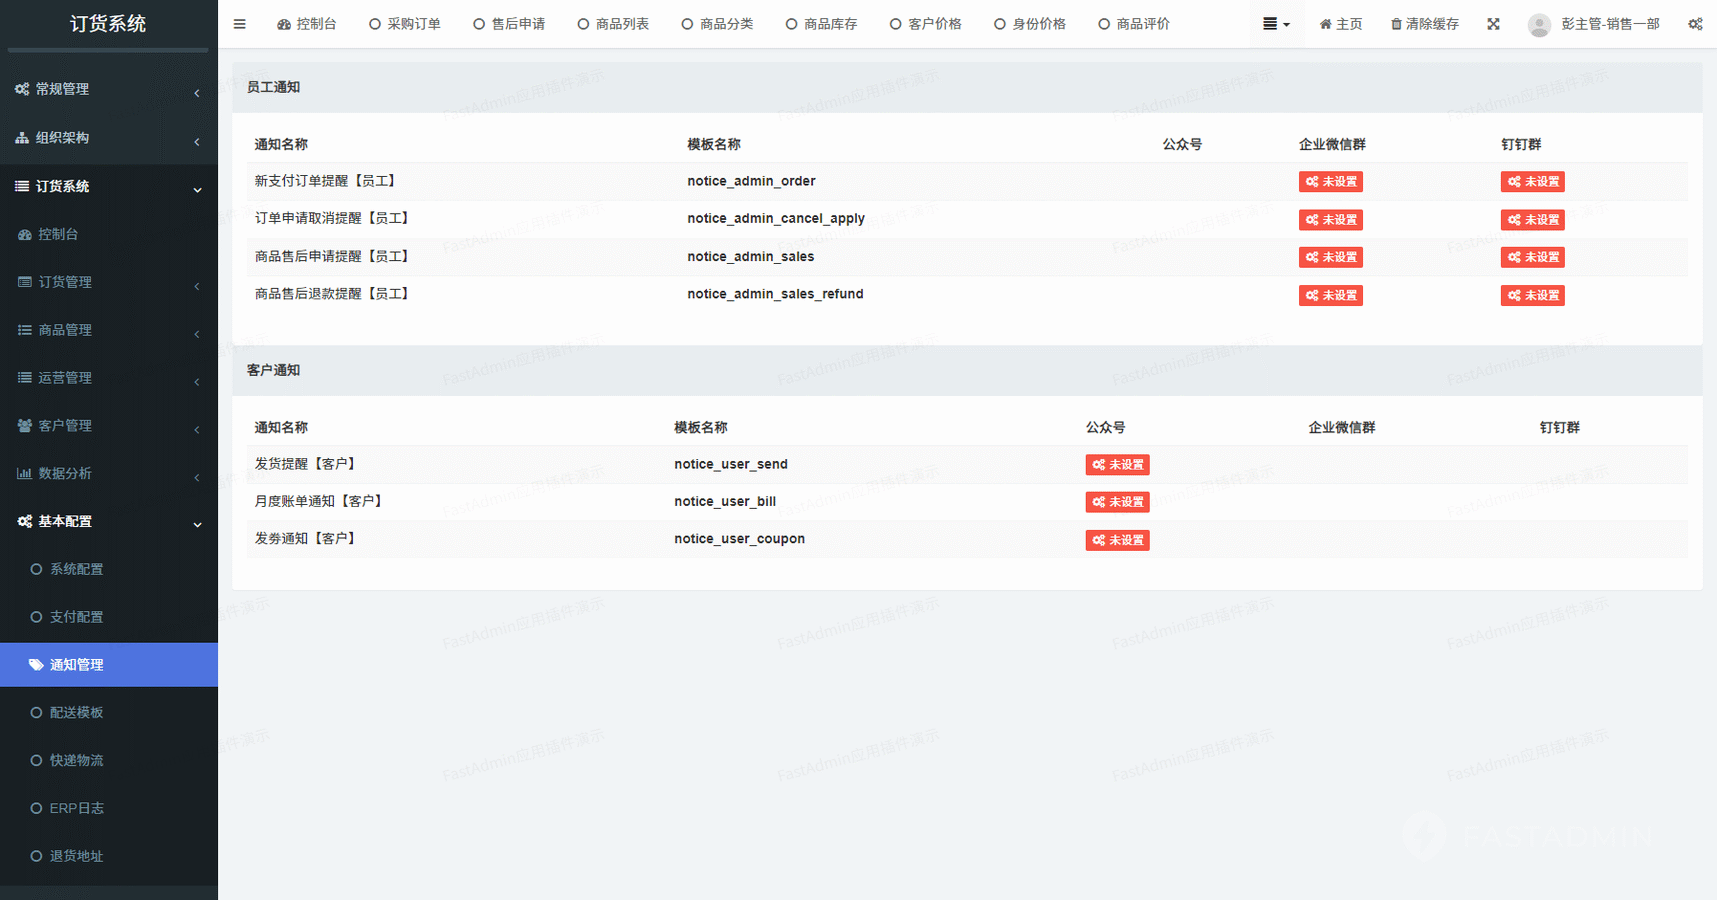Open ERP日志 in sidebar

[x=76, y=808]
